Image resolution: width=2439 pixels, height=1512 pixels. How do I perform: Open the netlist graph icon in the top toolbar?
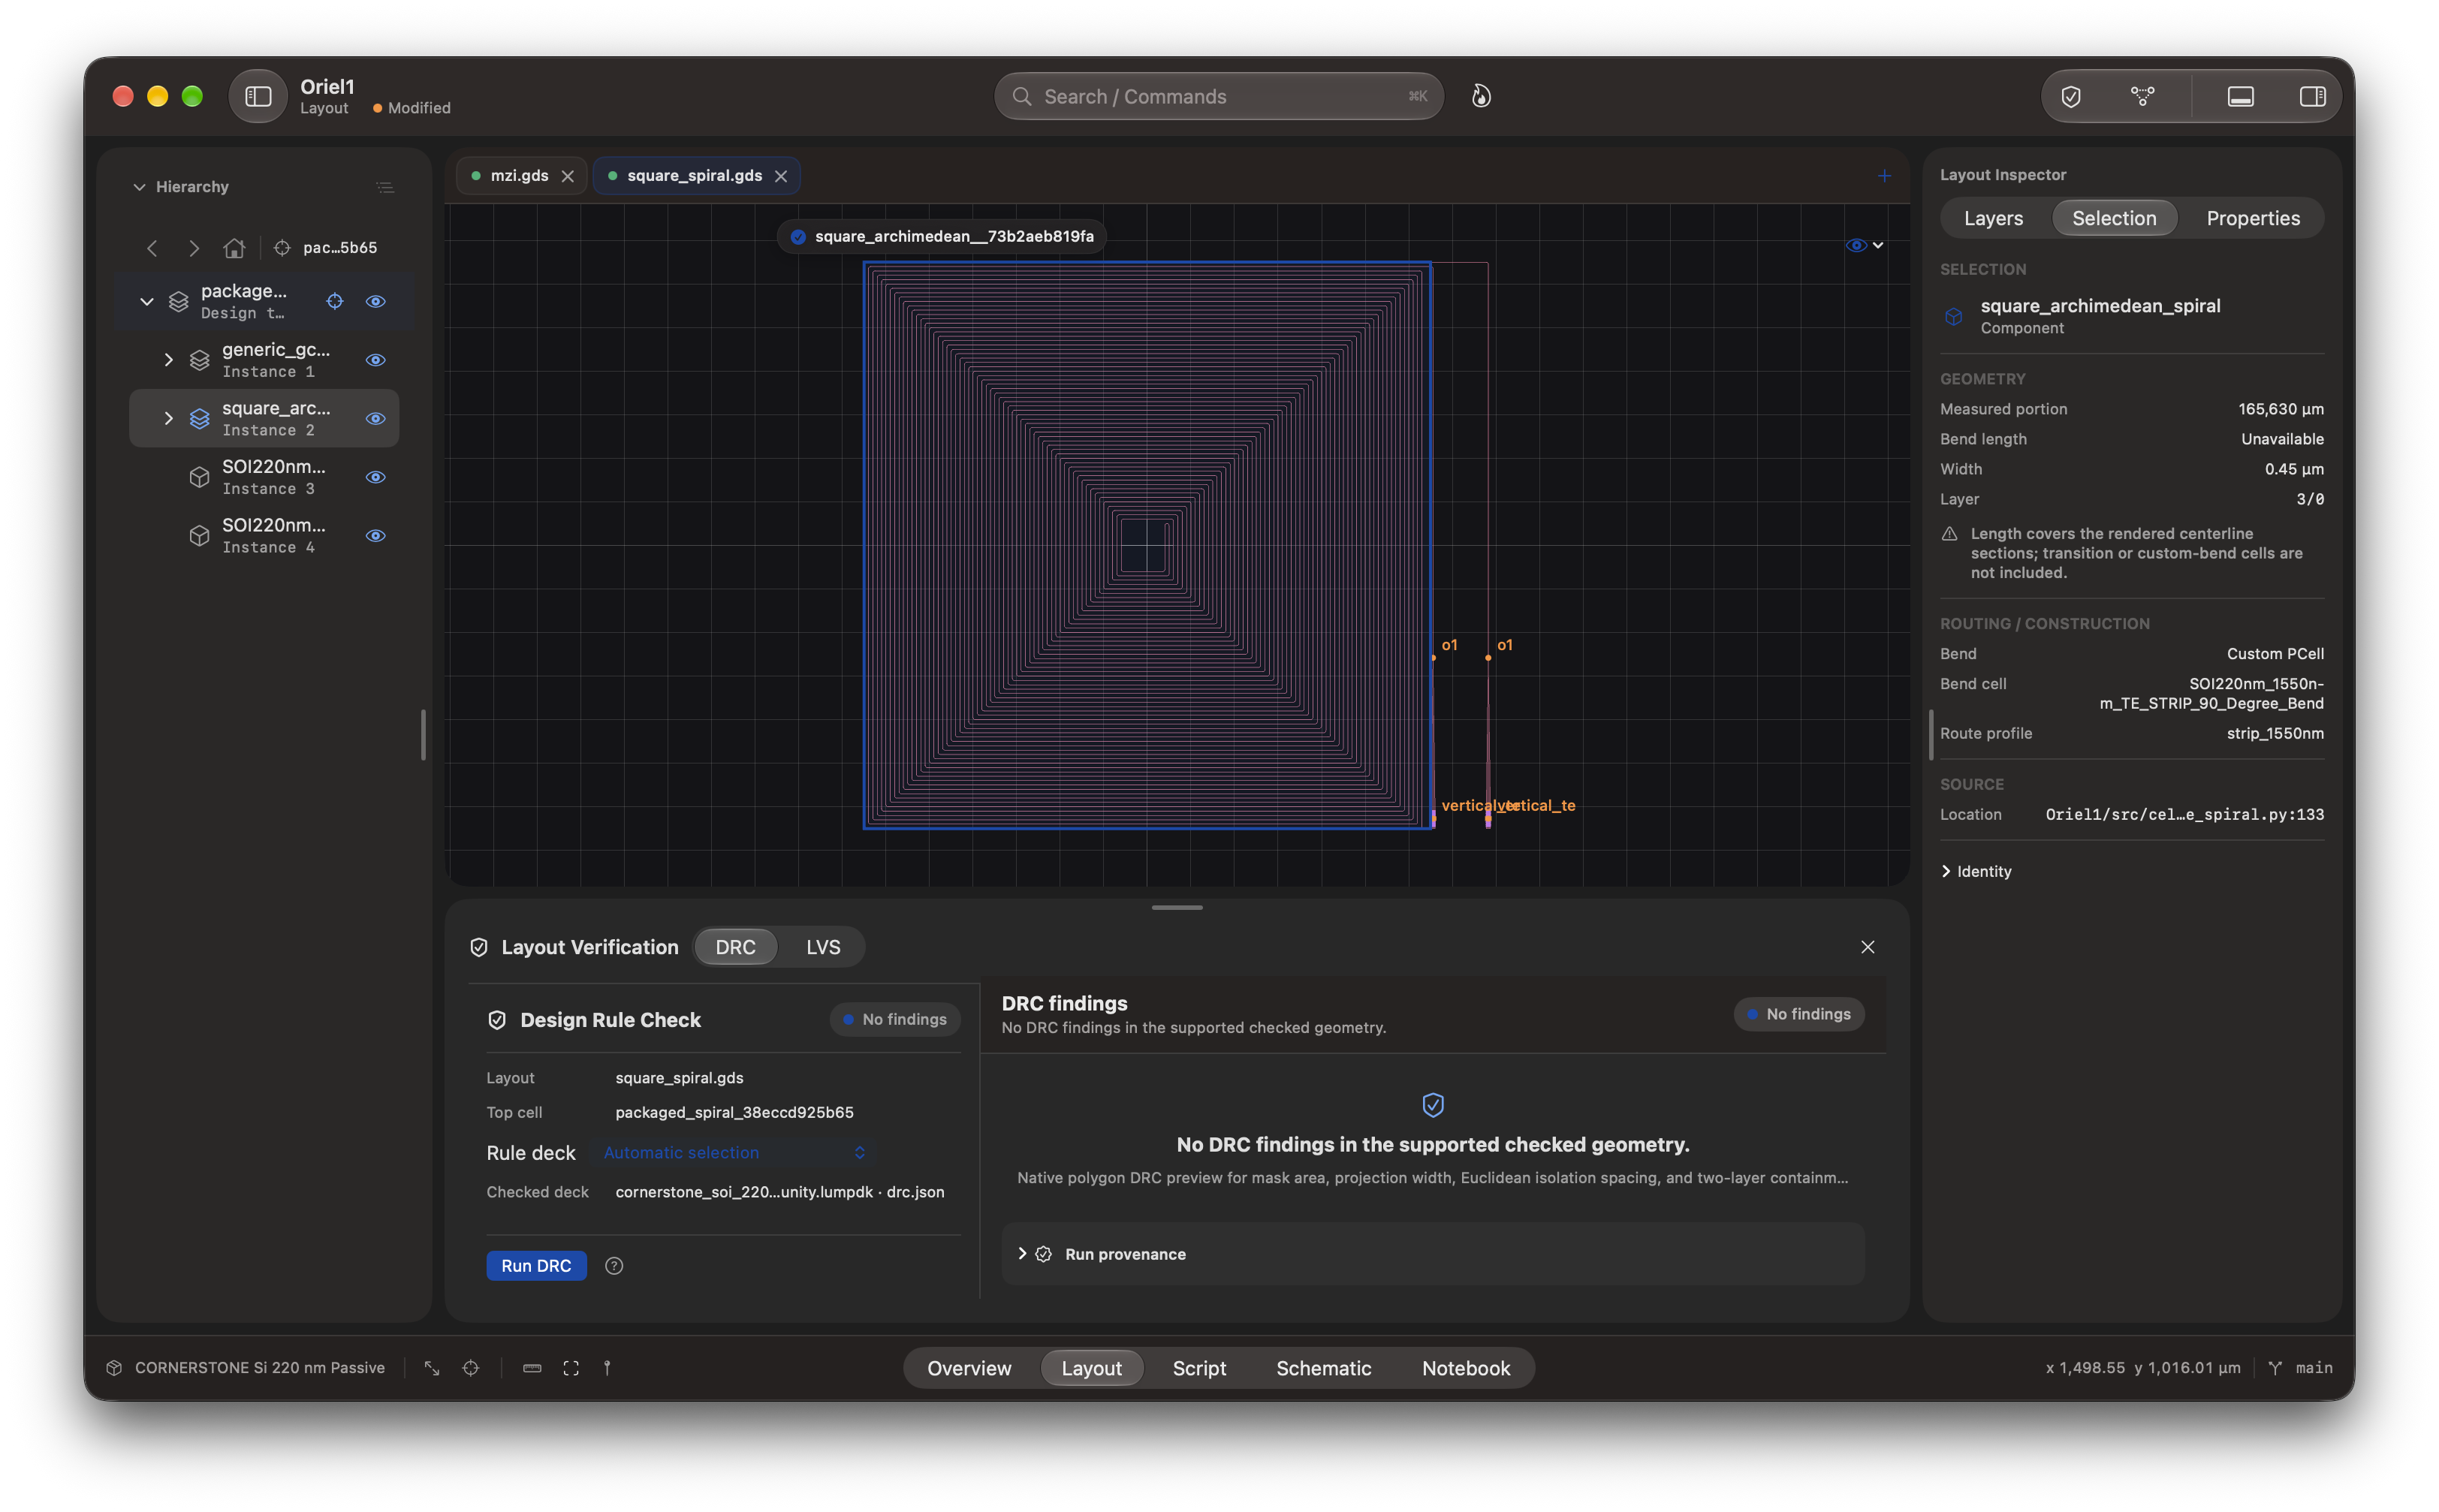tap(2142, 96)
